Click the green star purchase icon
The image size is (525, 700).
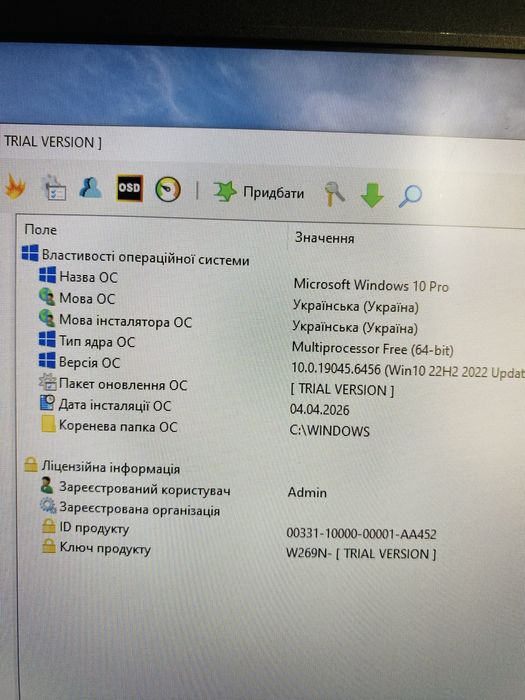(225, 191)
